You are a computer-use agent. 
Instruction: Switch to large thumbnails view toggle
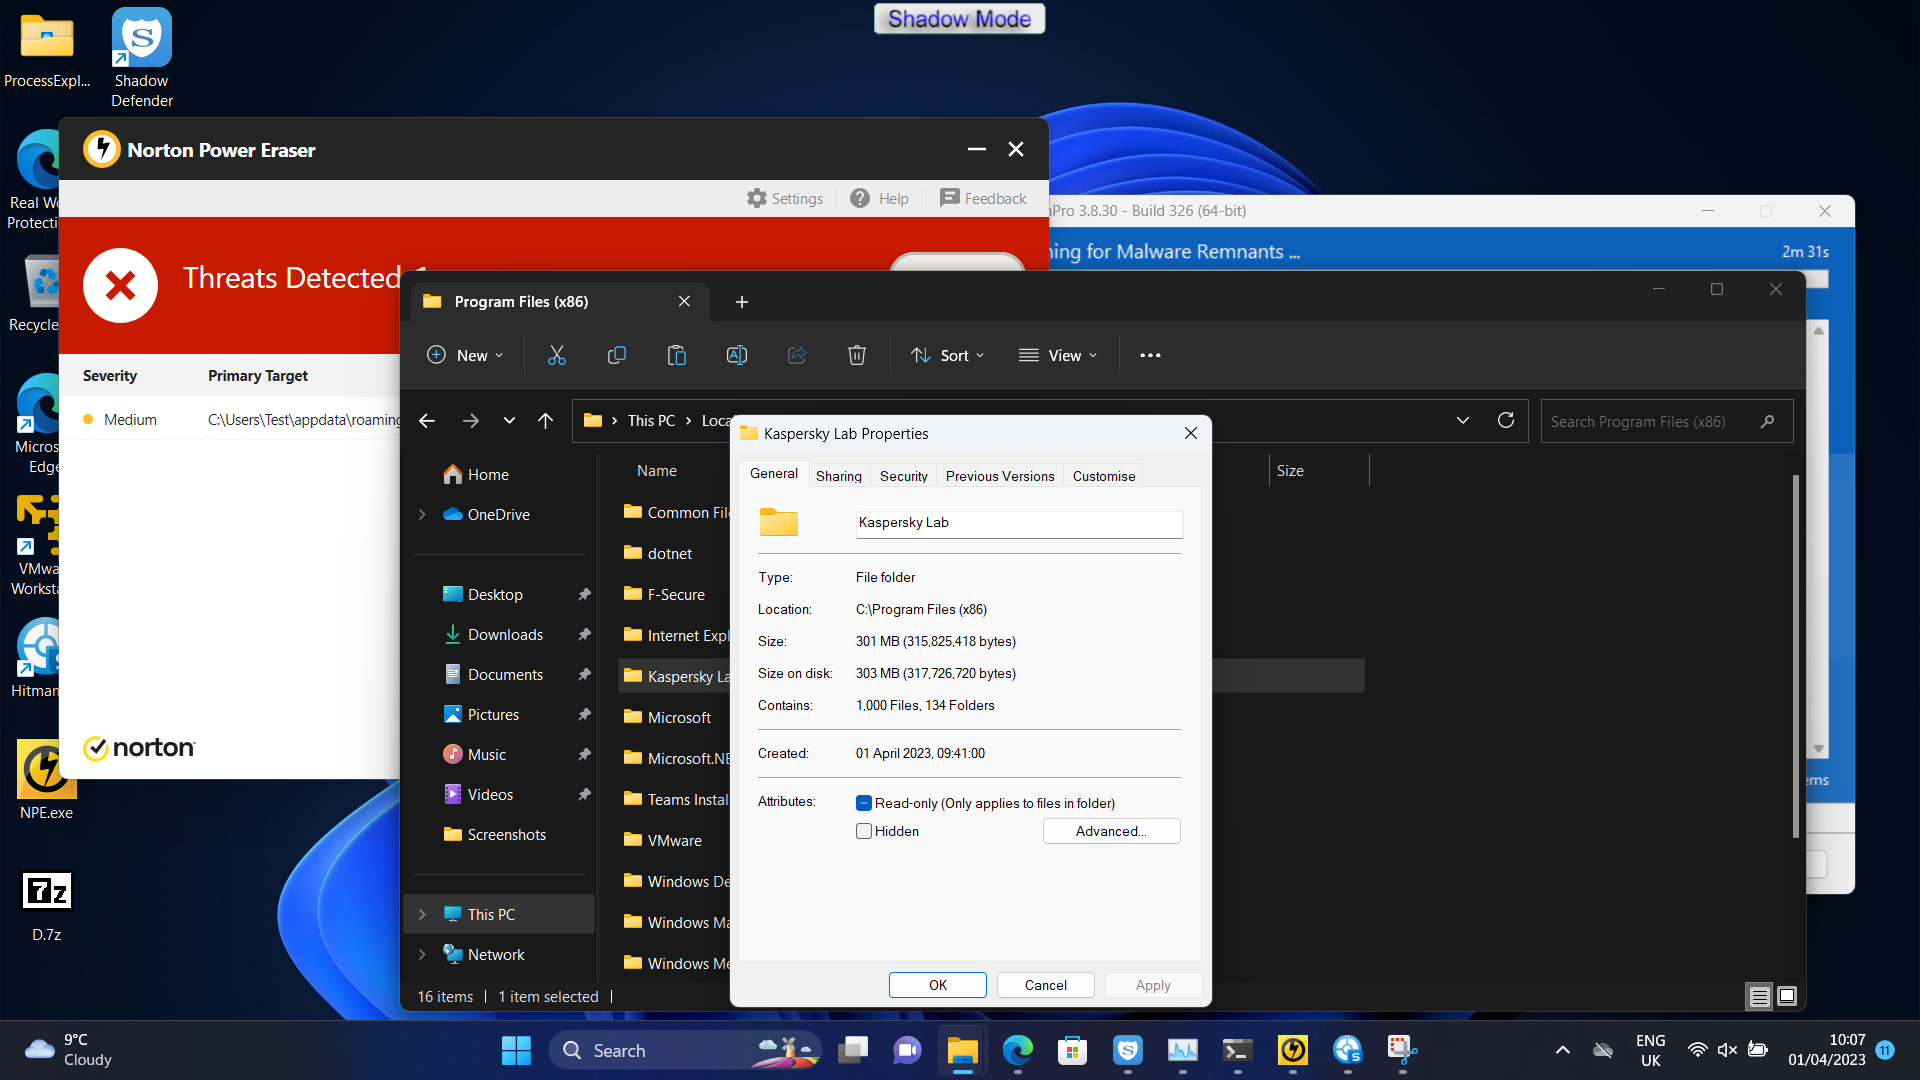pyautogui.click(x=1787, y=996)
